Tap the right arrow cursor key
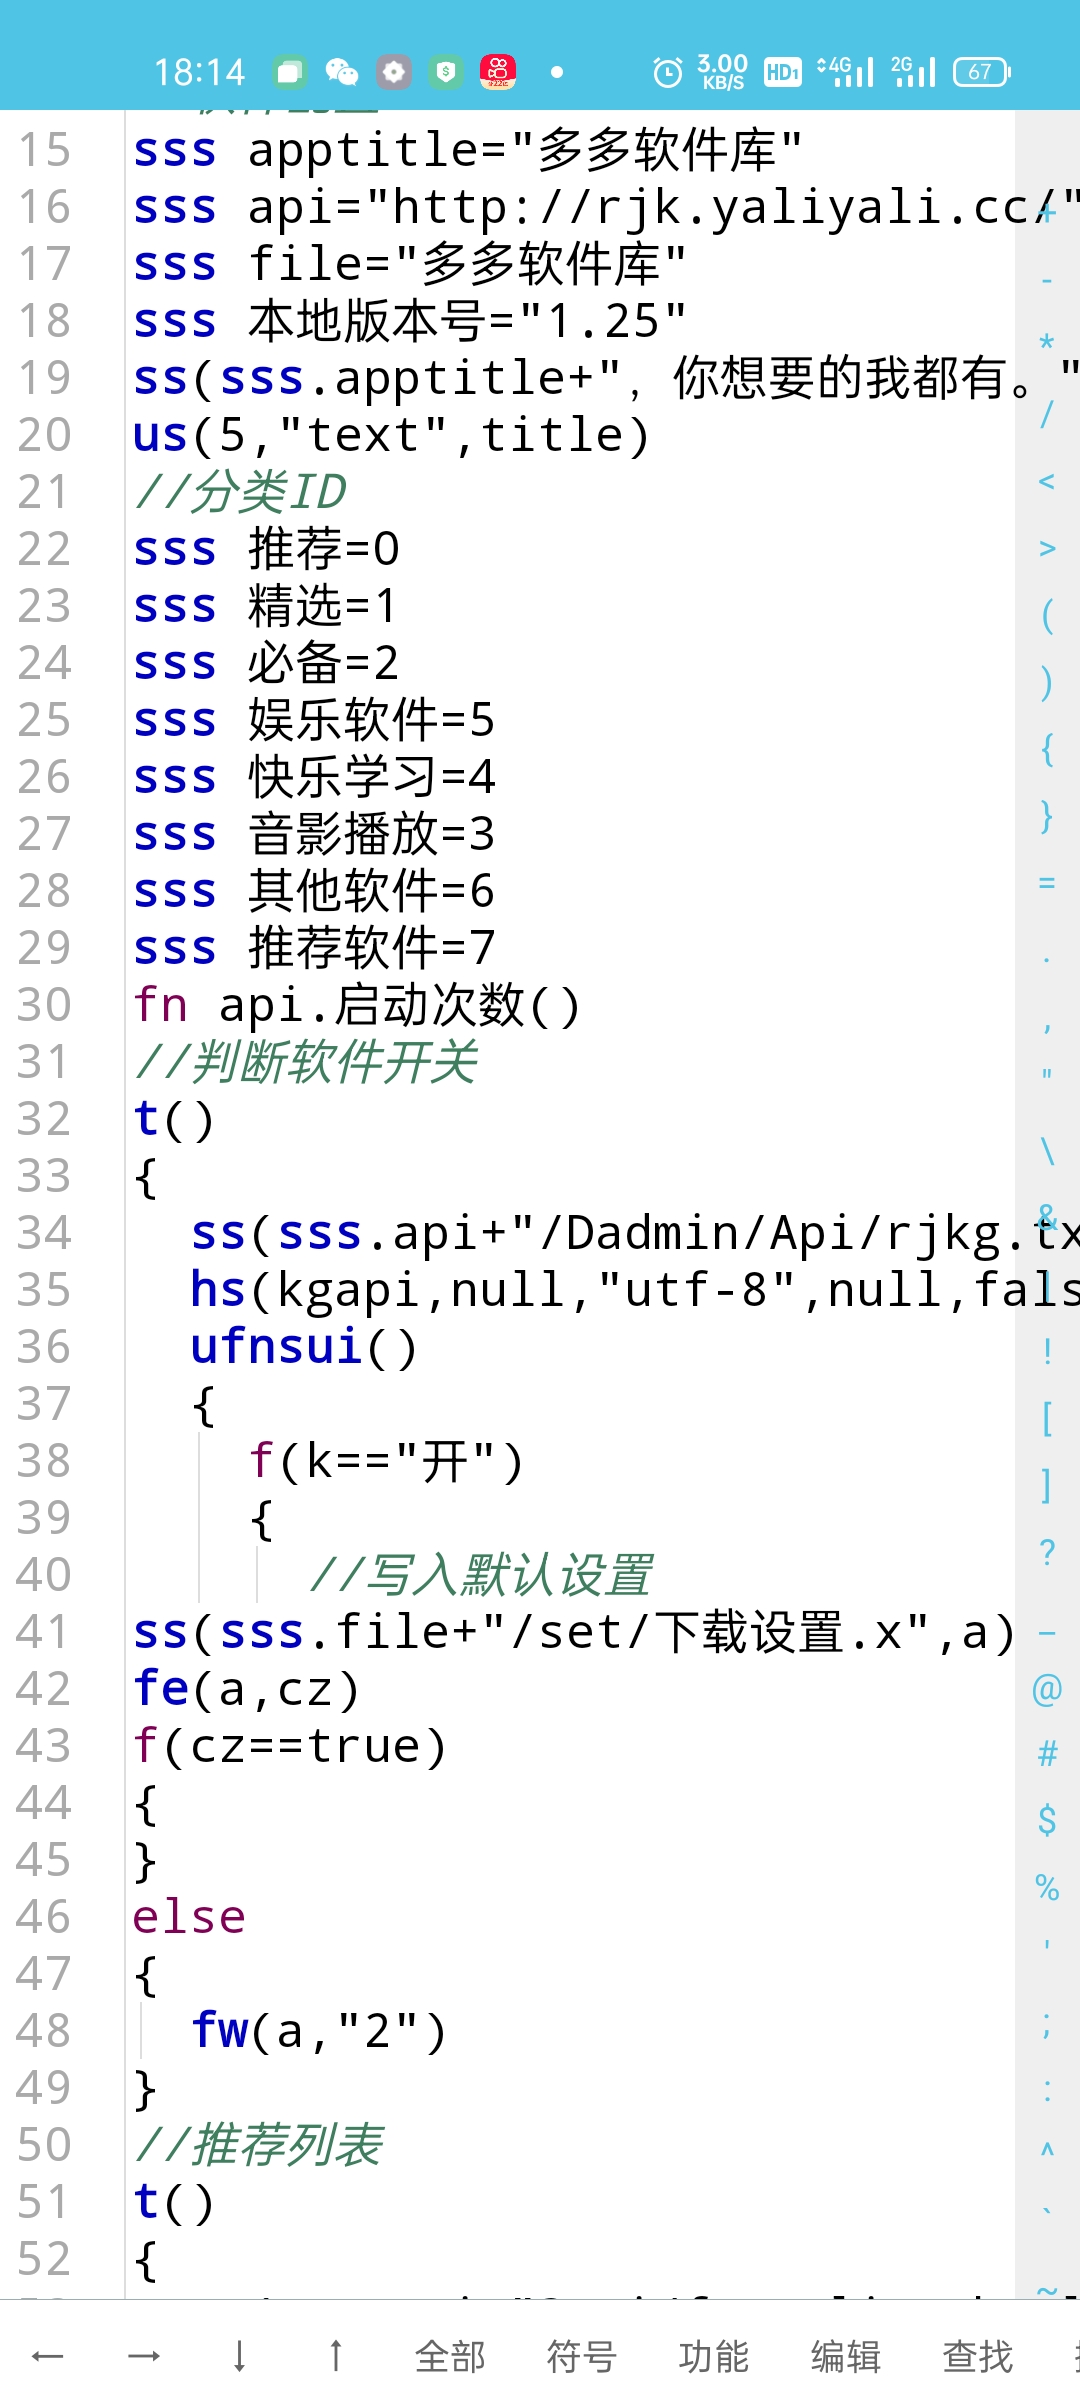Screen dimensions: 1080x2400 point(144,2356)
